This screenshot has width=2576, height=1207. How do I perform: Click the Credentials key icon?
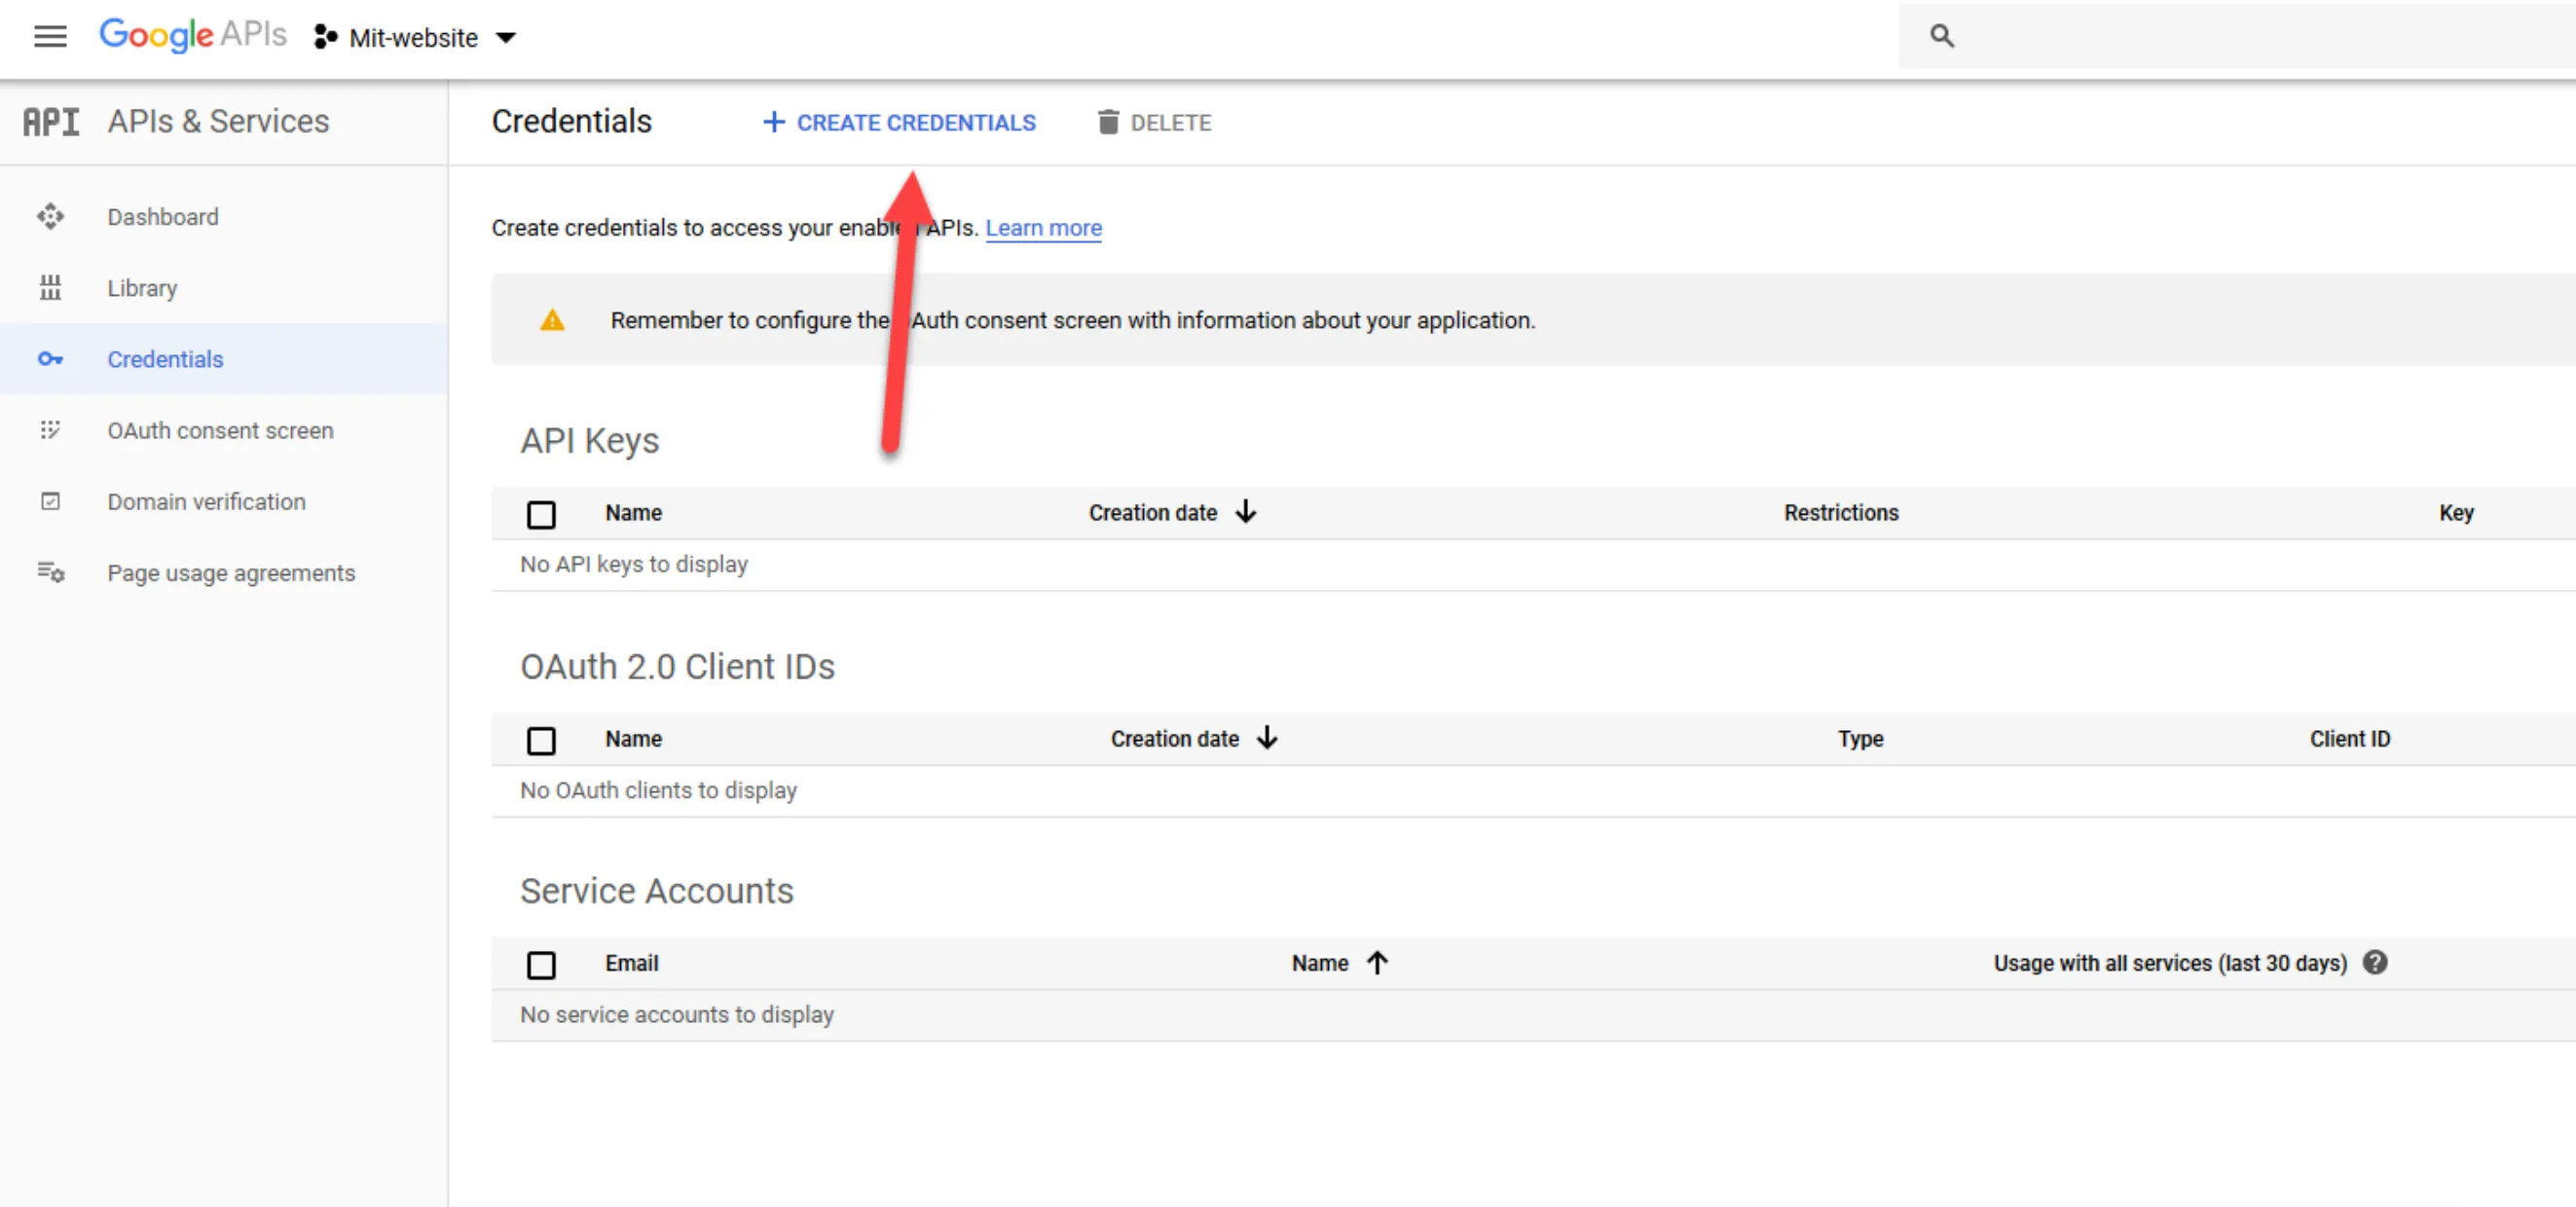(x=50, y=359)
